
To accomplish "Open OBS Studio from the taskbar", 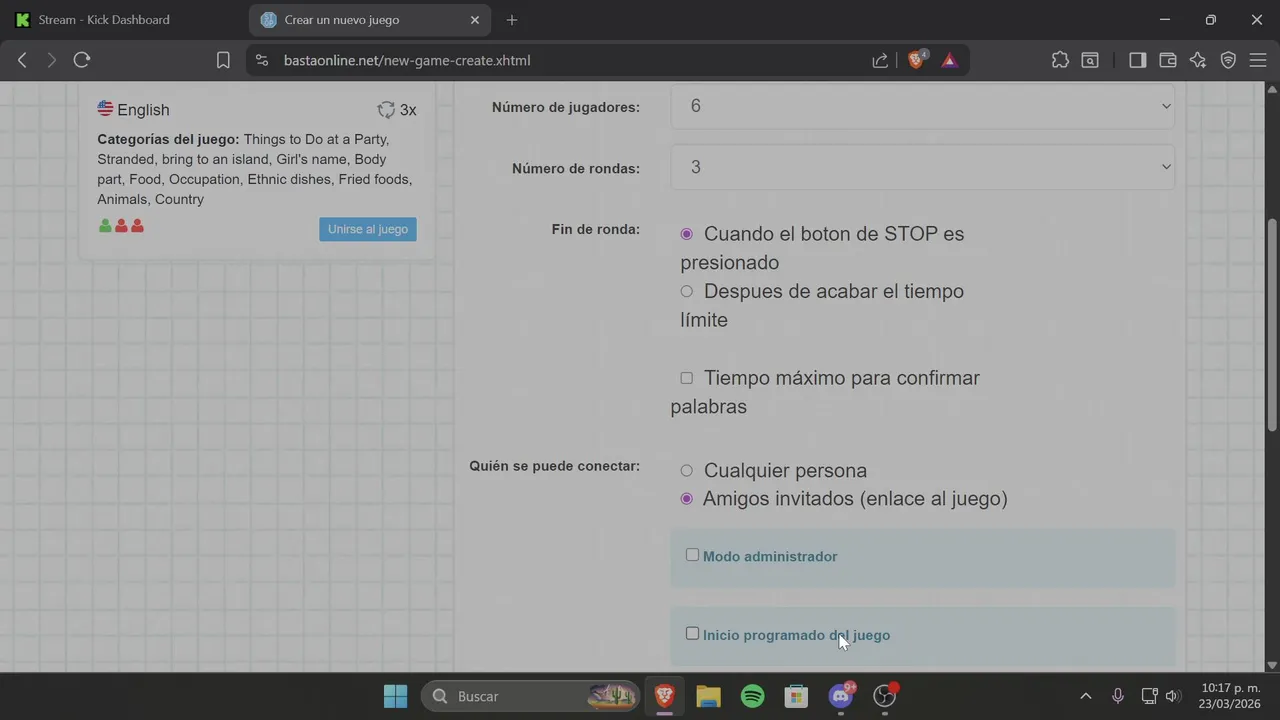I will tap(885, 695).
